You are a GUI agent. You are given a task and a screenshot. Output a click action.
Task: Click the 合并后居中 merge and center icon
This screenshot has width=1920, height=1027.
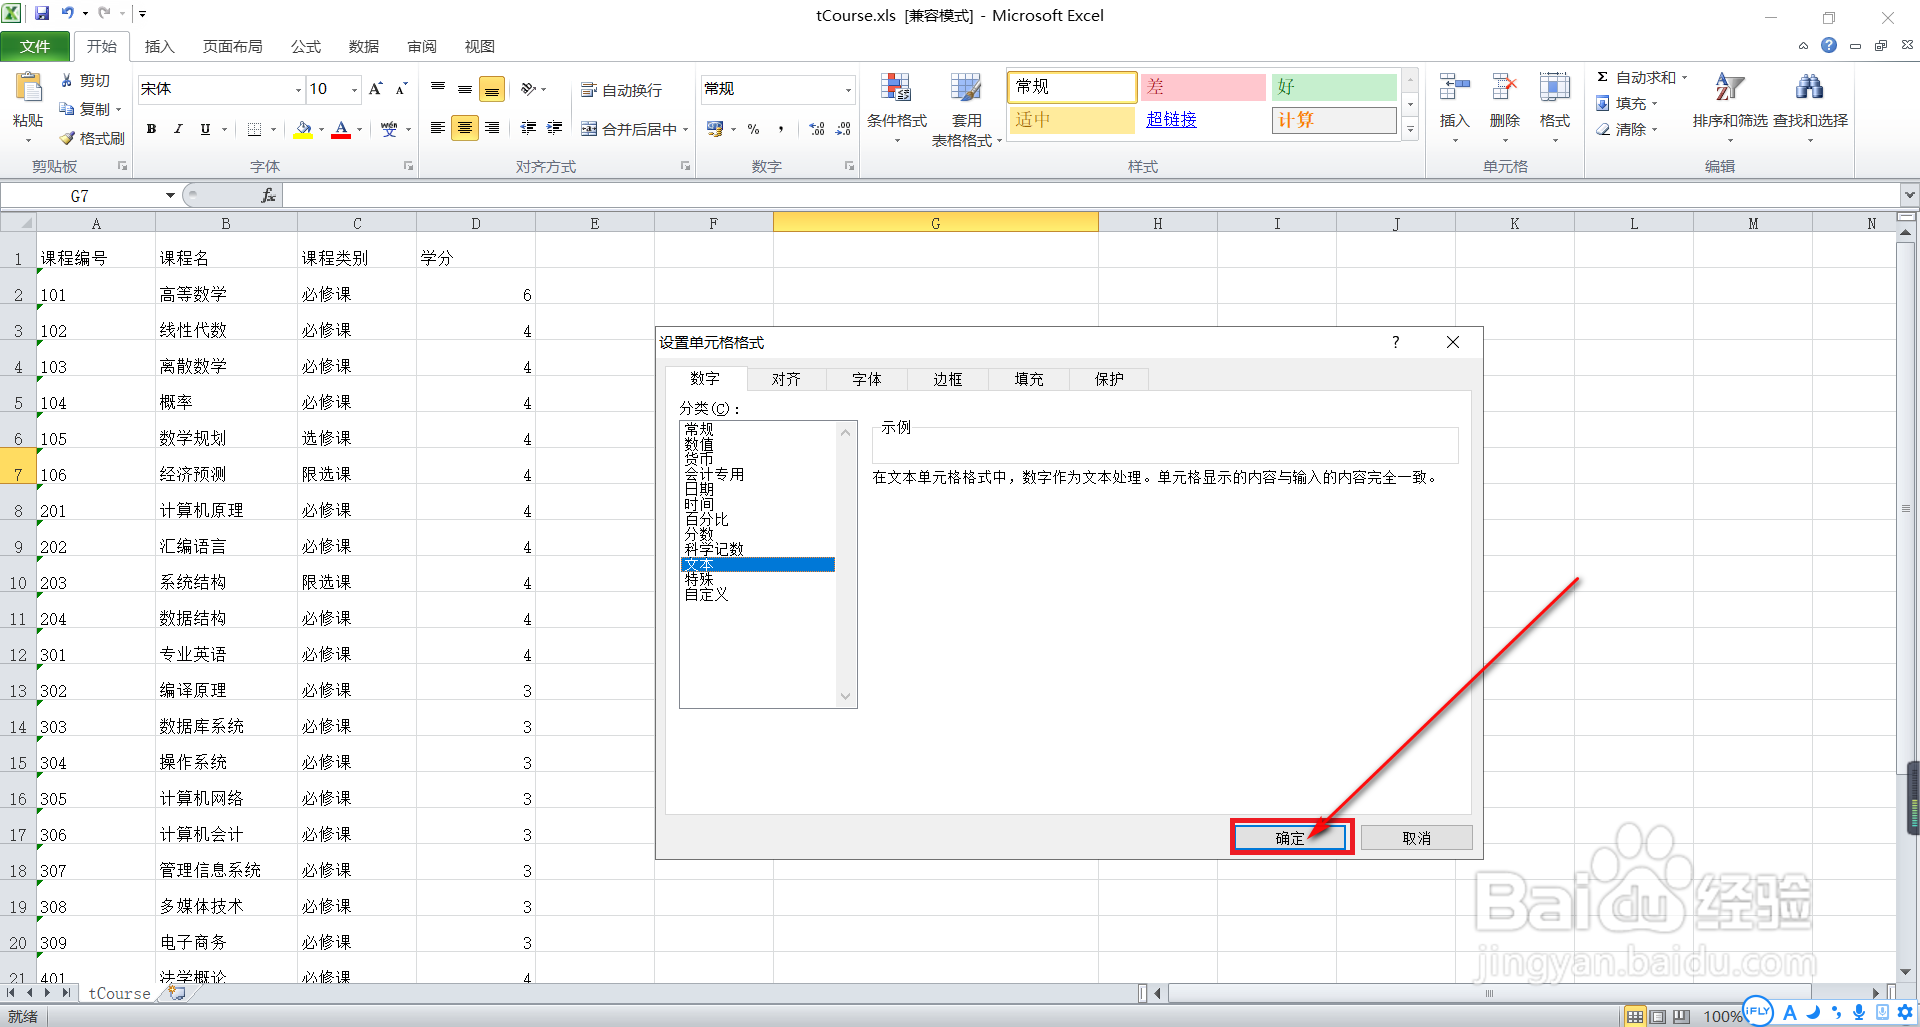pyautogui.click(x=630, y=128)
